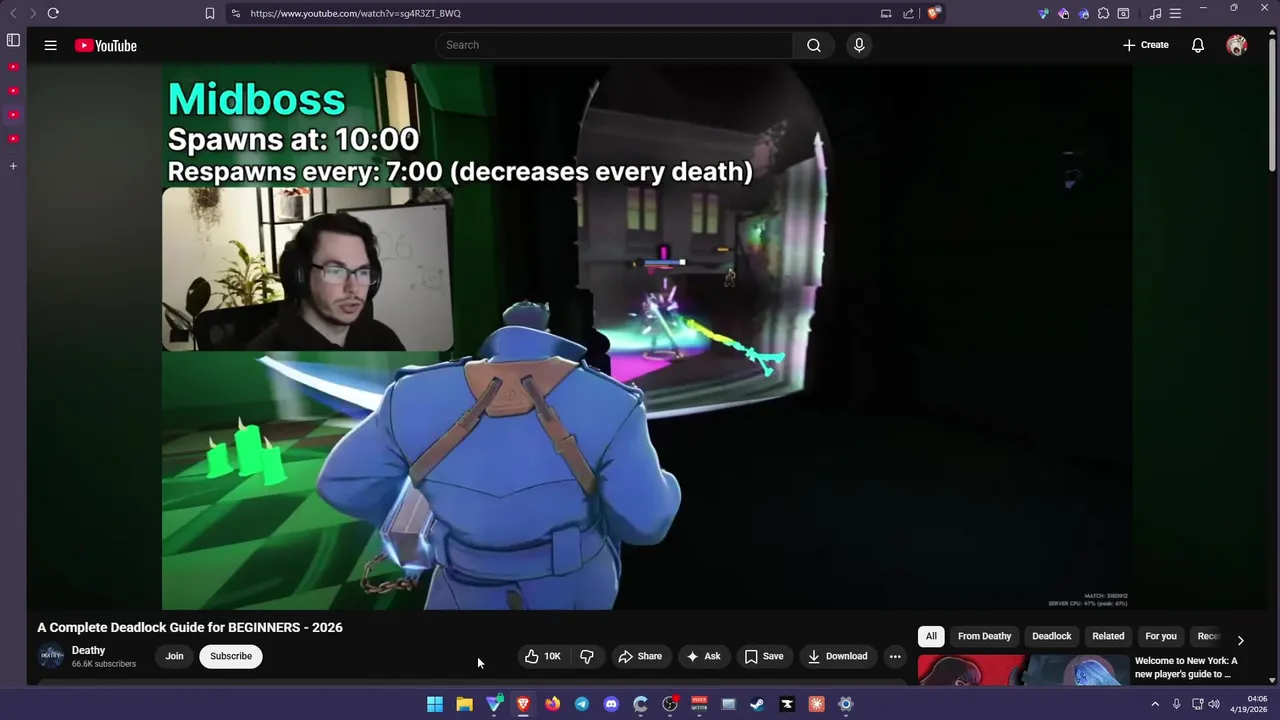The width and height of the screenshot is (1280, 720).
Task: Open Voicemeeter from the taskbar
Action: pyautogui.click(x=699, y=704)
